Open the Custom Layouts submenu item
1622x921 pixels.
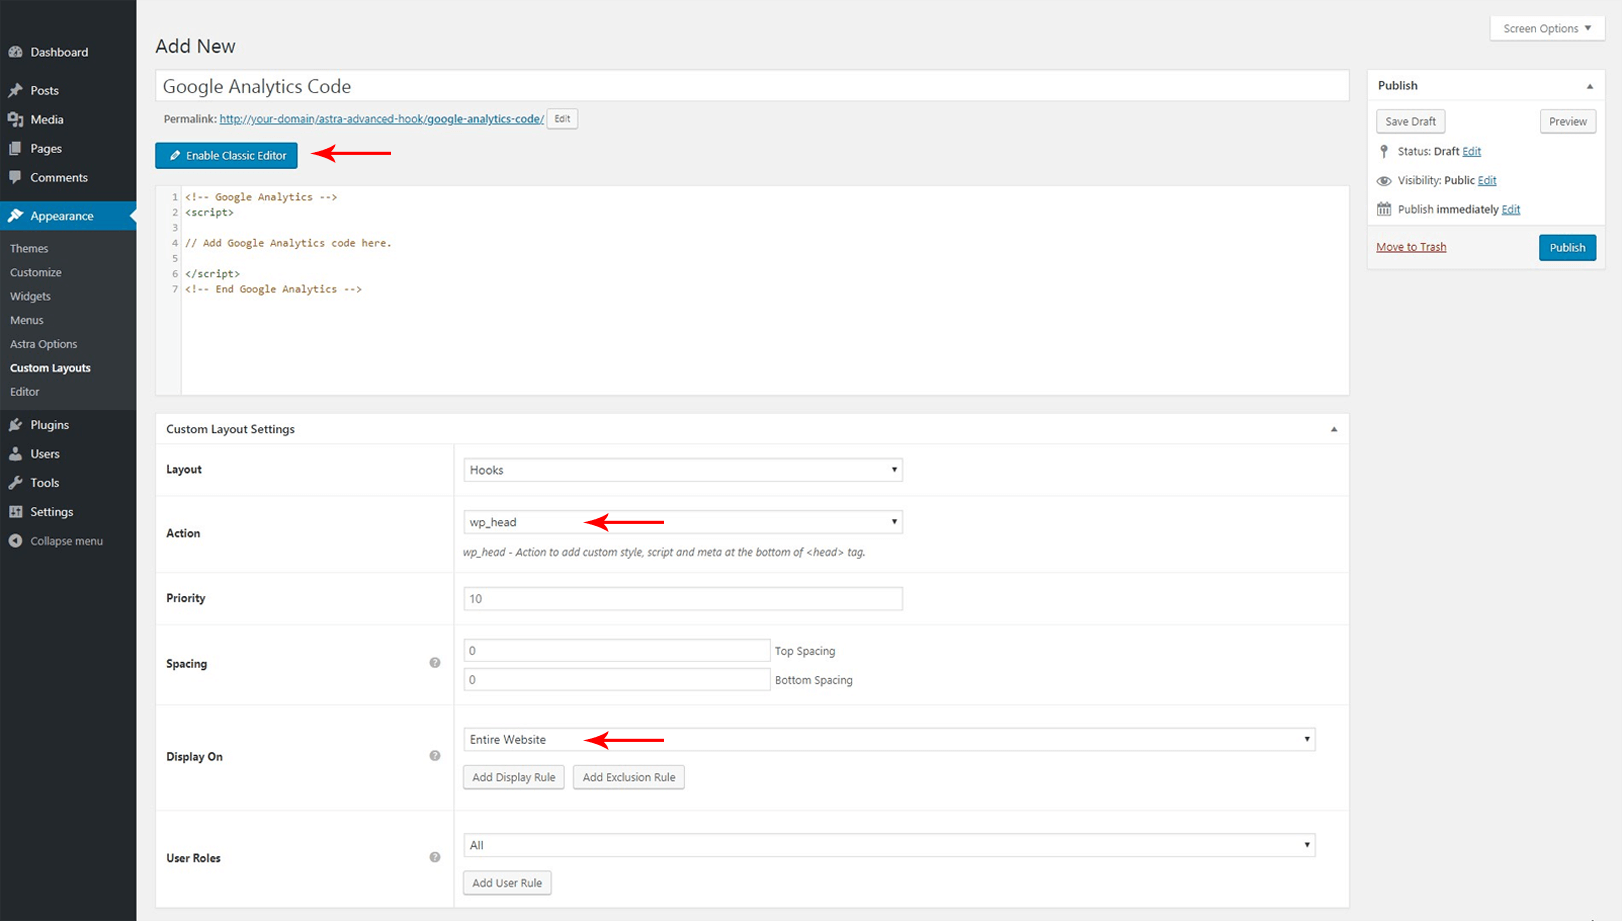50,368
